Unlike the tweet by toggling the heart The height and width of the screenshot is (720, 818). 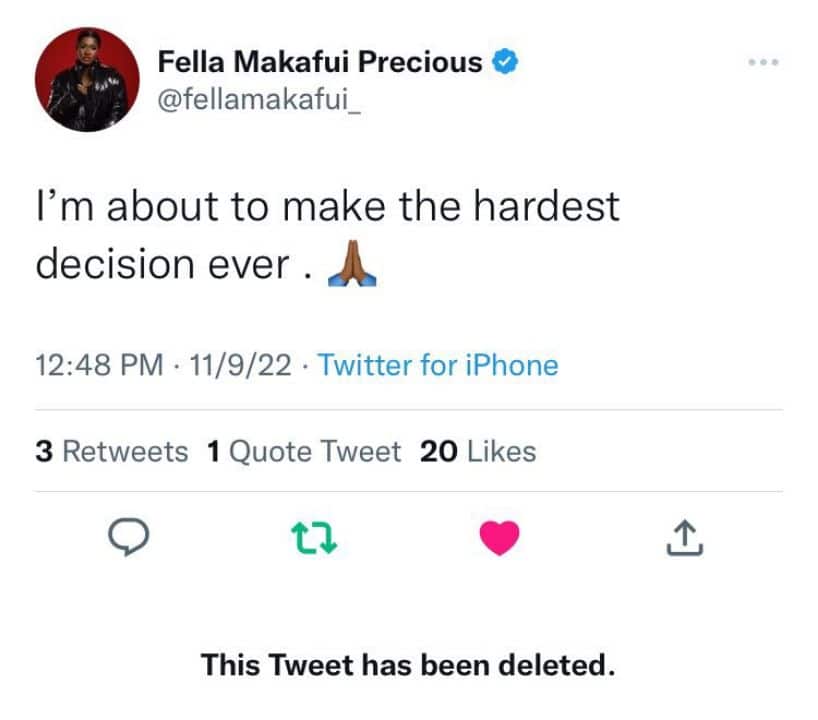click(x=501, y=539)
